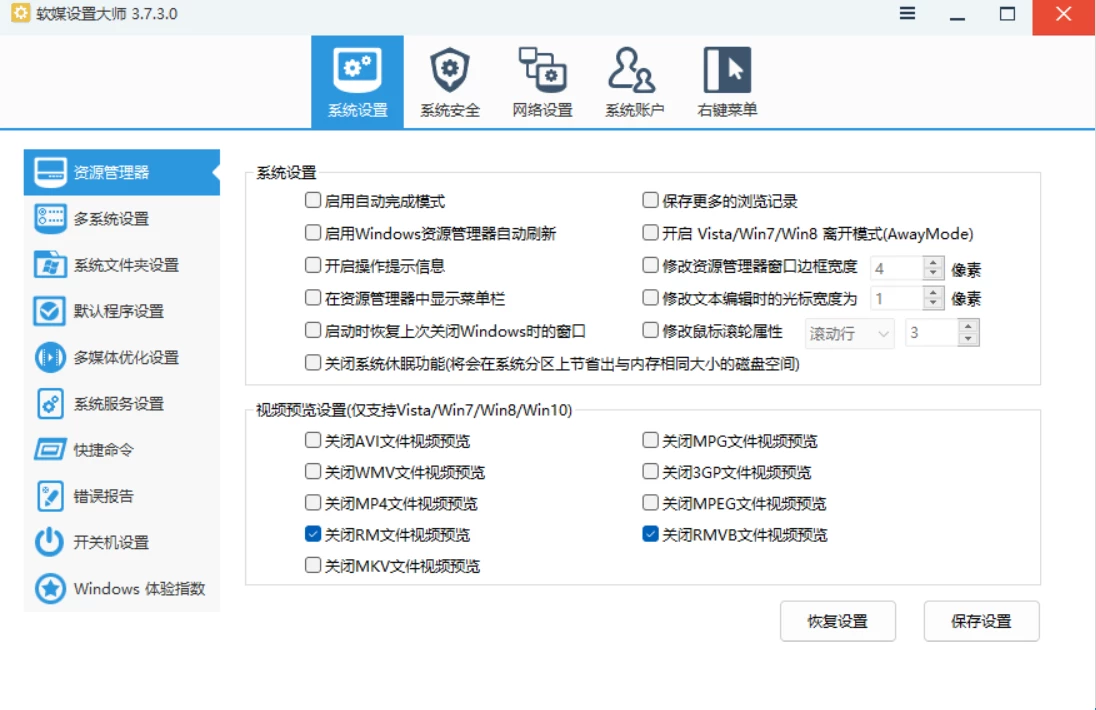The height and width of the screenshot is (710, 1096).
Task: Select the Windows 体验指数 star icon
Action: (x=50, y=588)
